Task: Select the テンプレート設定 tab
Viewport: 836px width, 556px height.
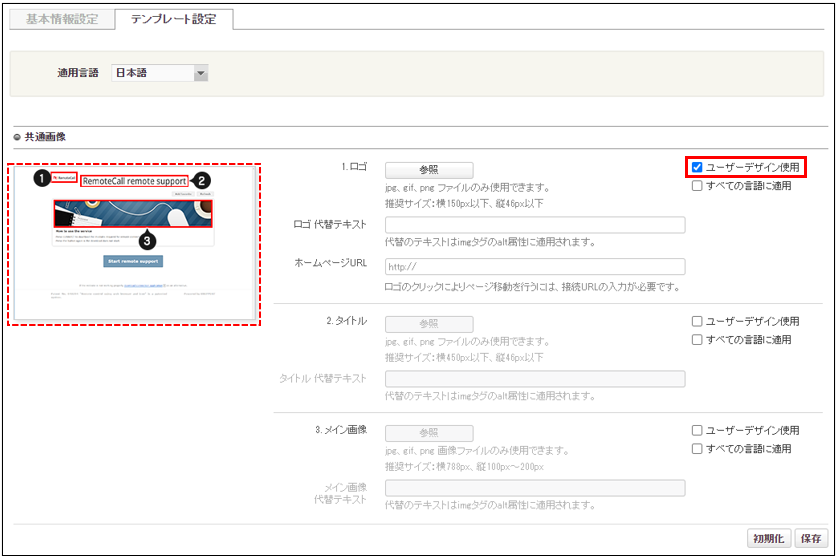Action: [174, 19]
